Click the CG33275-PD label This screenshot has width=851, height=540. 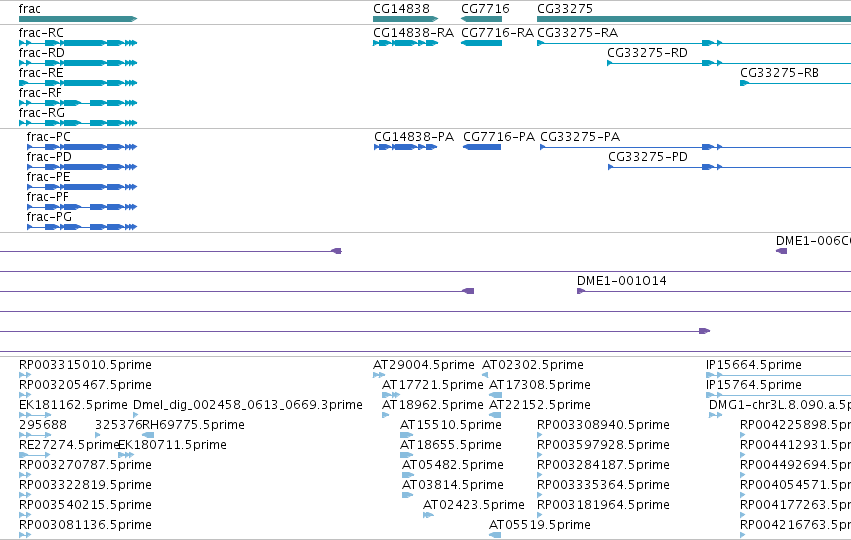coord(648,157)
